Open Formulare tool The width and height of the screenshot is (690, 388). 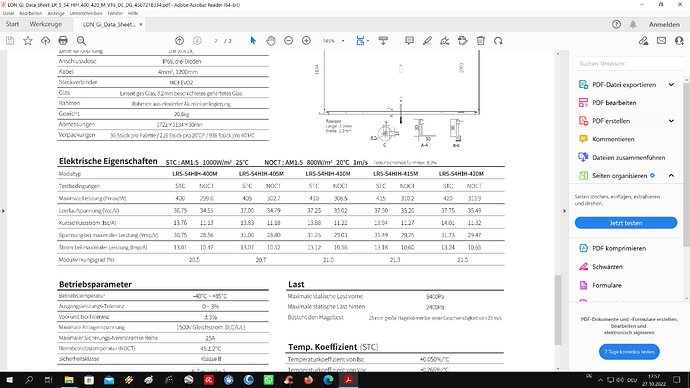tap(606, 286)
